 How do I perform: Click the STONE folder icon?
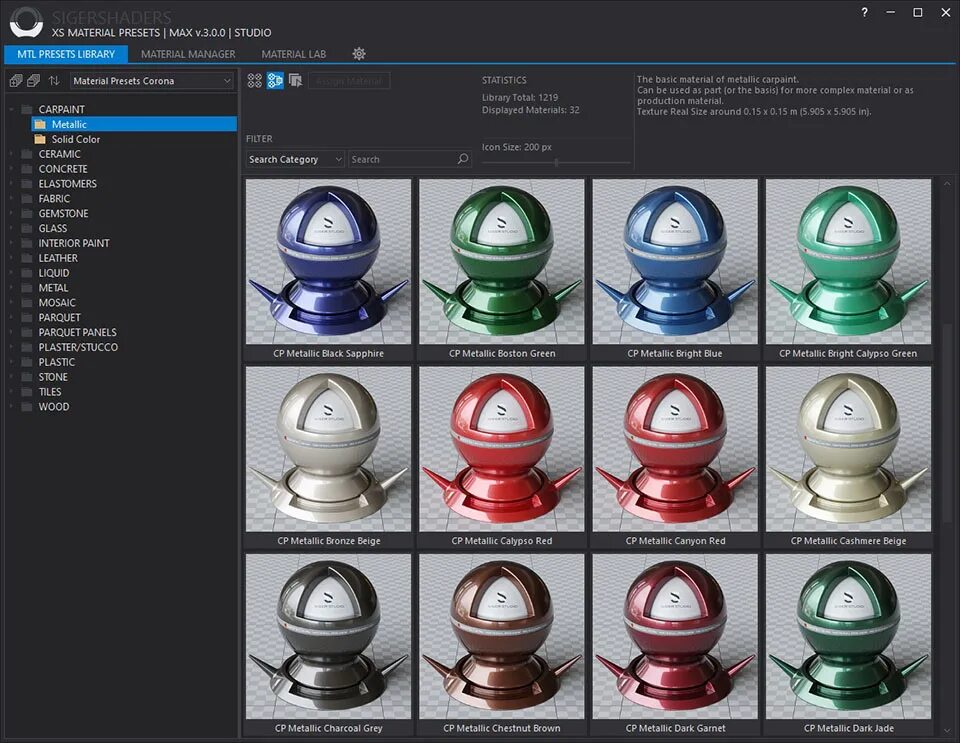[x=27, y=377]
